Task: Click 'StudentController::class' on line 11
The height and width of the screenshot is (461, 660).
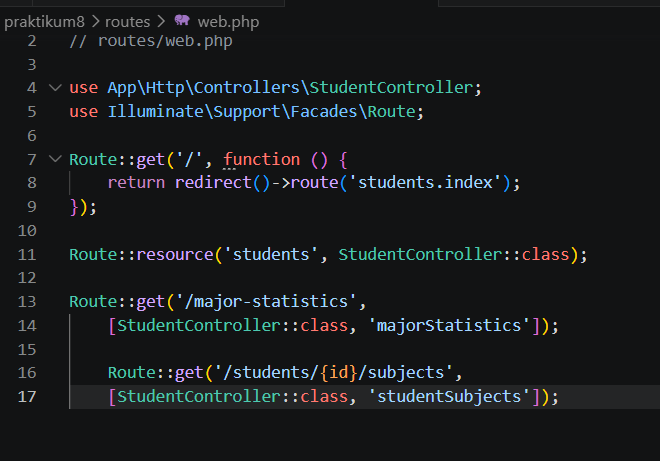Action: (x=454, y=254)
